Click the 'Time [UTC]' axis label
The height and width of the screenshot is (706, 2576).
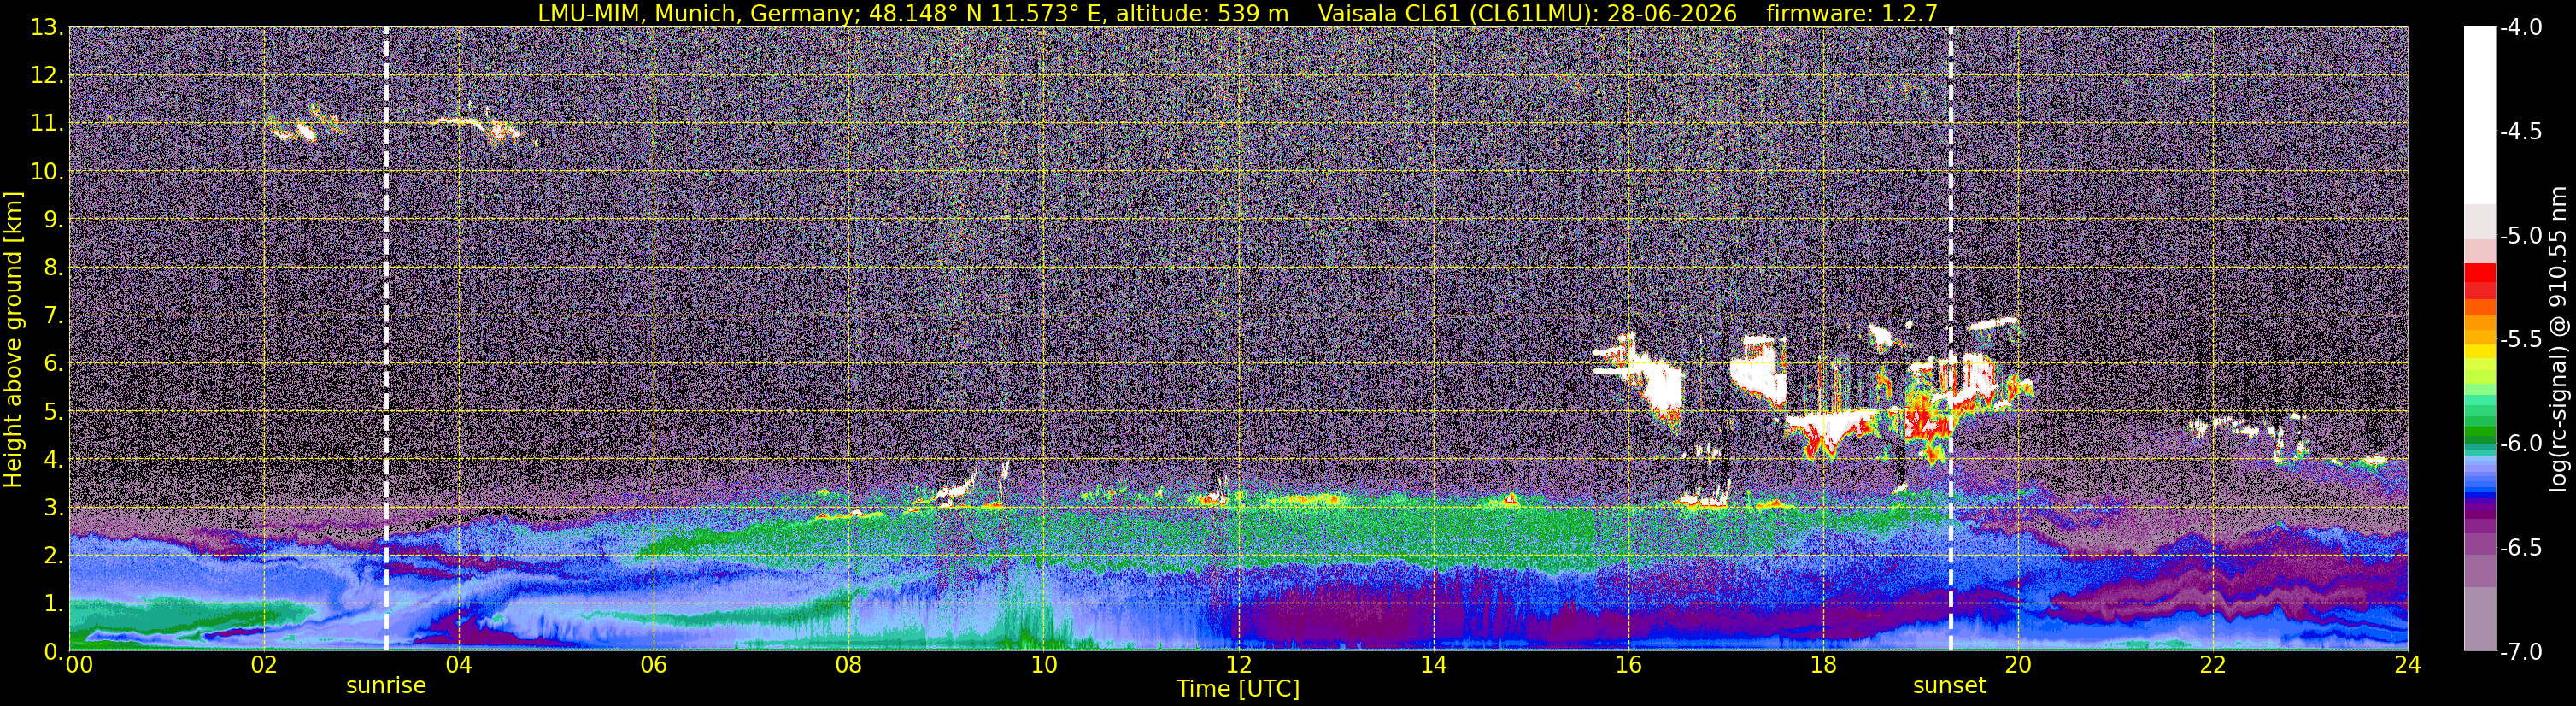coord(1238,689)
